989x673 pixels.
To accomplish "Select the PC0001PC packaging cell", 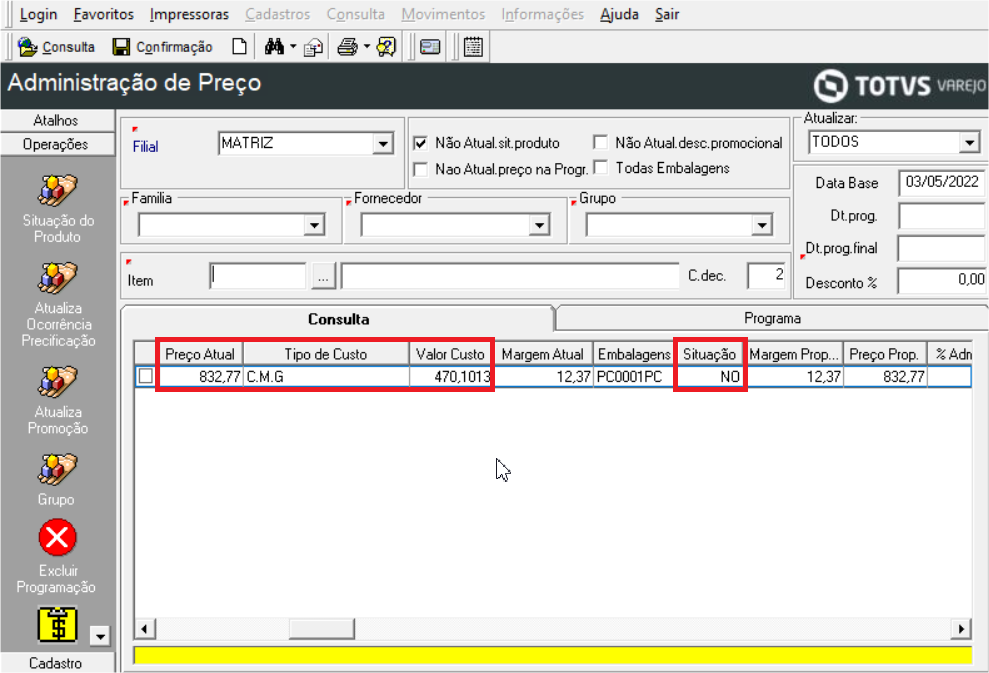I will tap(634, 377).
